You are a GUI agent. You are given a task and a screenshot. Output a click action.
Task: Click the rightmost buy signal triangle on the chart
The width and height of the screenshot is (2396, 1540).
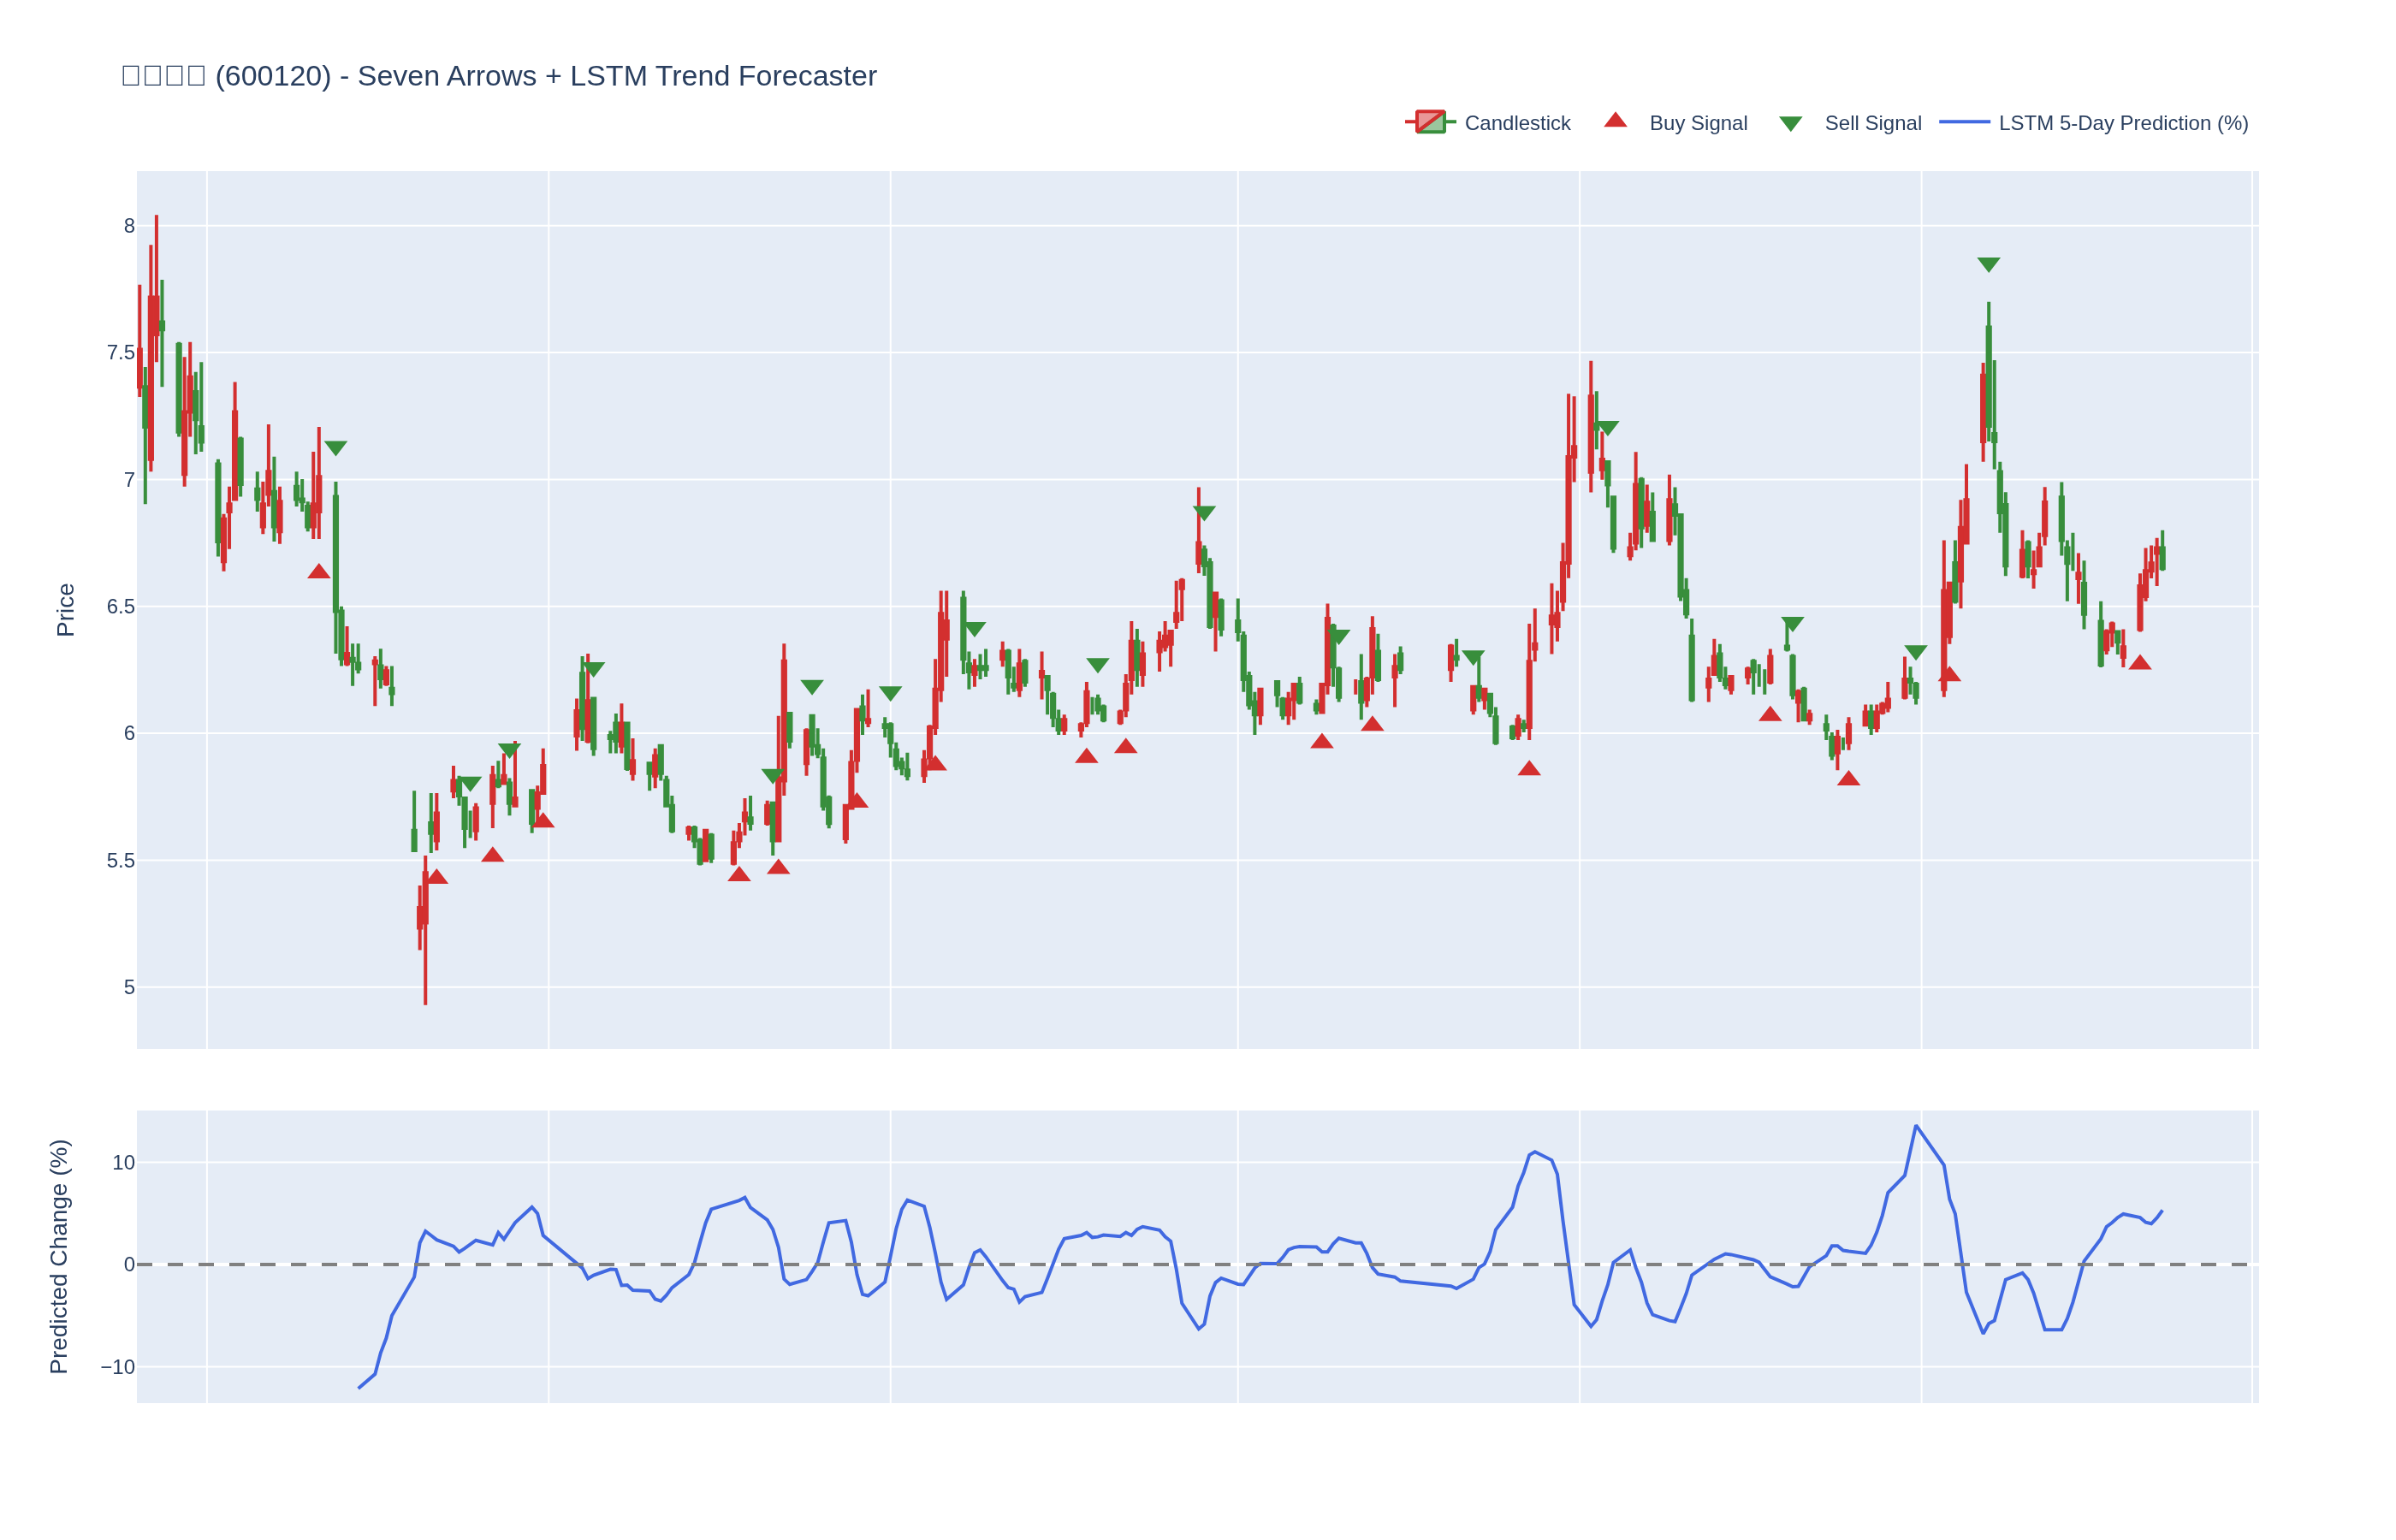tap(2139, 662)
